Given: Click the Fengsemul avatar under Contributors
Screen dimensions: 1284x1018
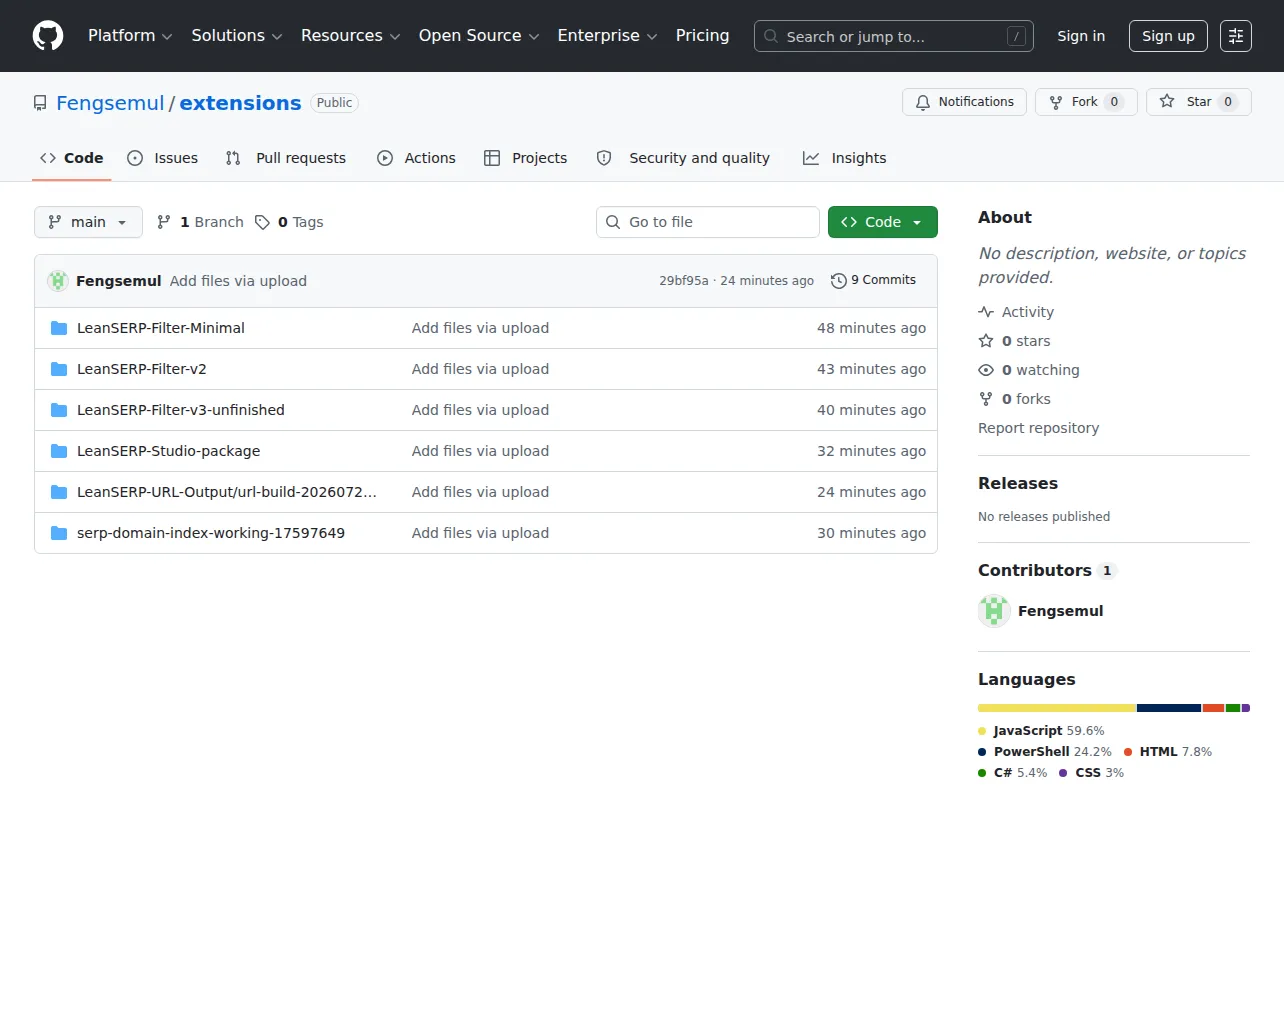Looking at the screenshot, I should click(994, 611).
